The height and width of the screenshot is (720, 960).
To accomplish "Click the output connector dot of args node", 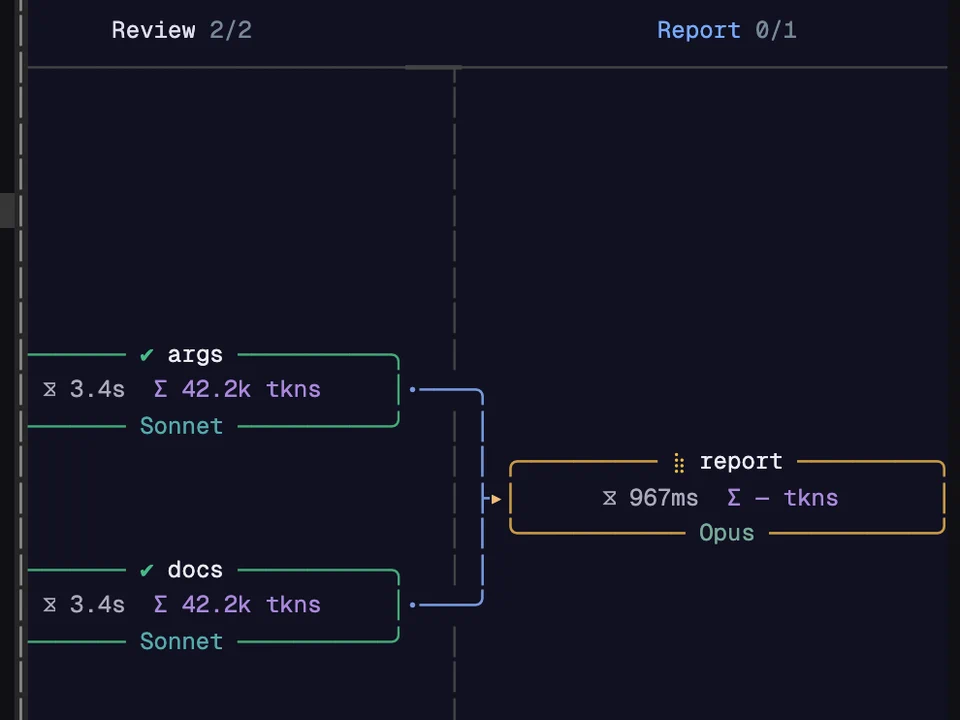I will 413,389.
